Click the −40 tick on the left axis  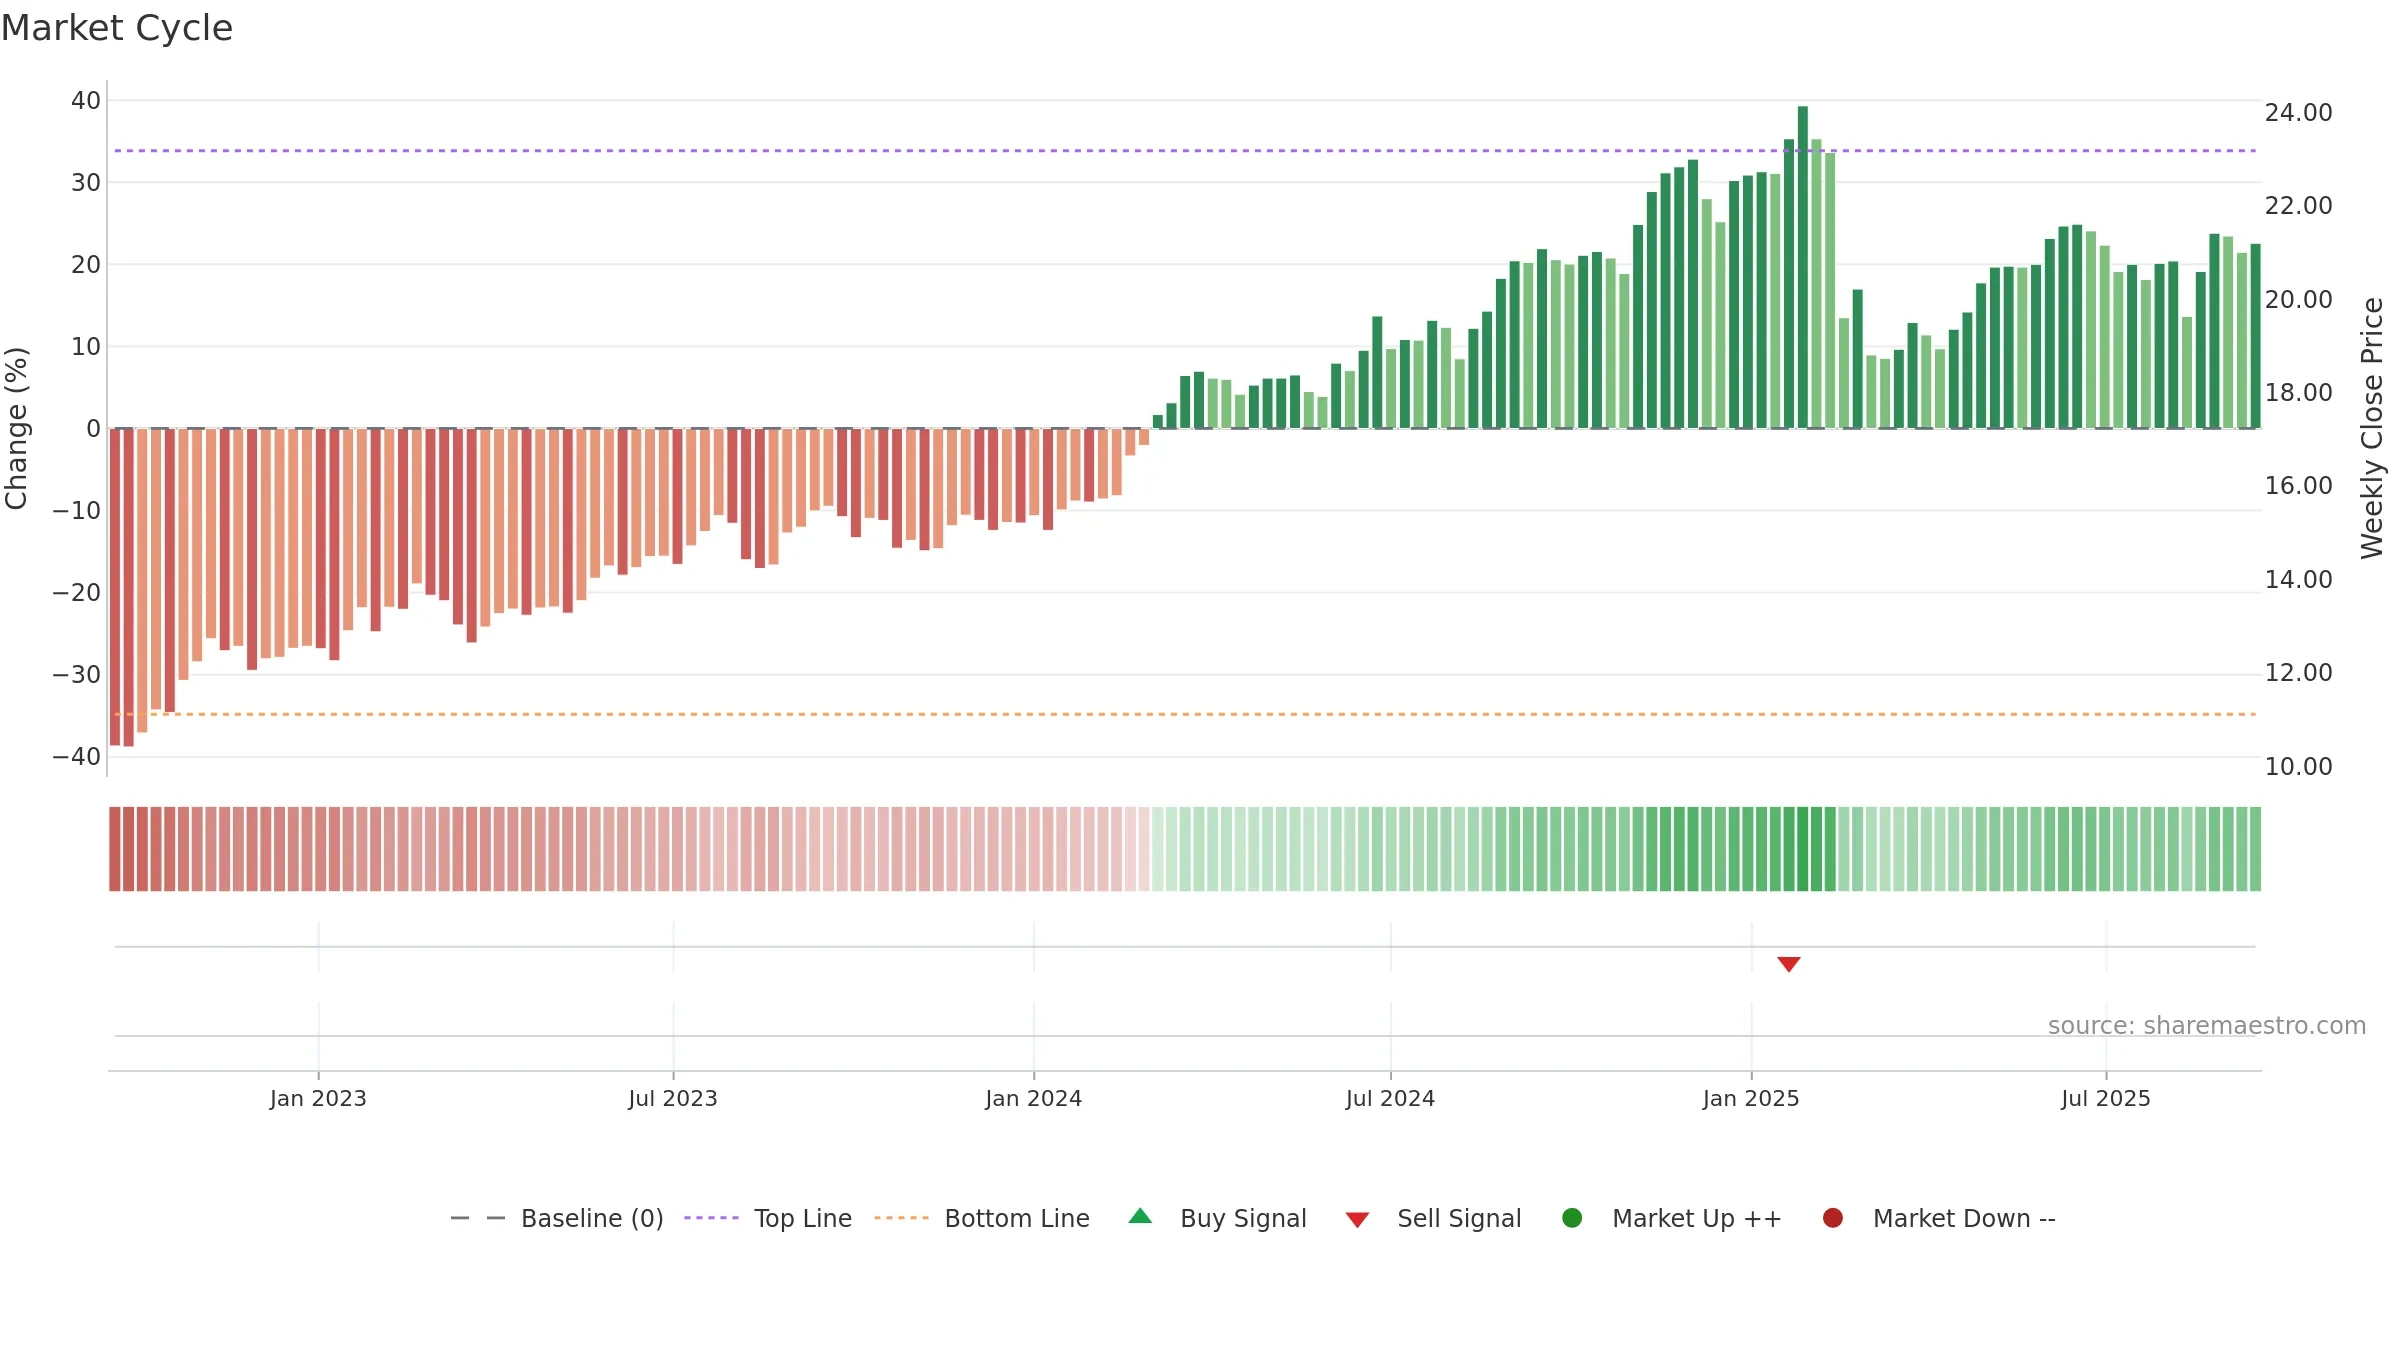(x=77, y=756)
